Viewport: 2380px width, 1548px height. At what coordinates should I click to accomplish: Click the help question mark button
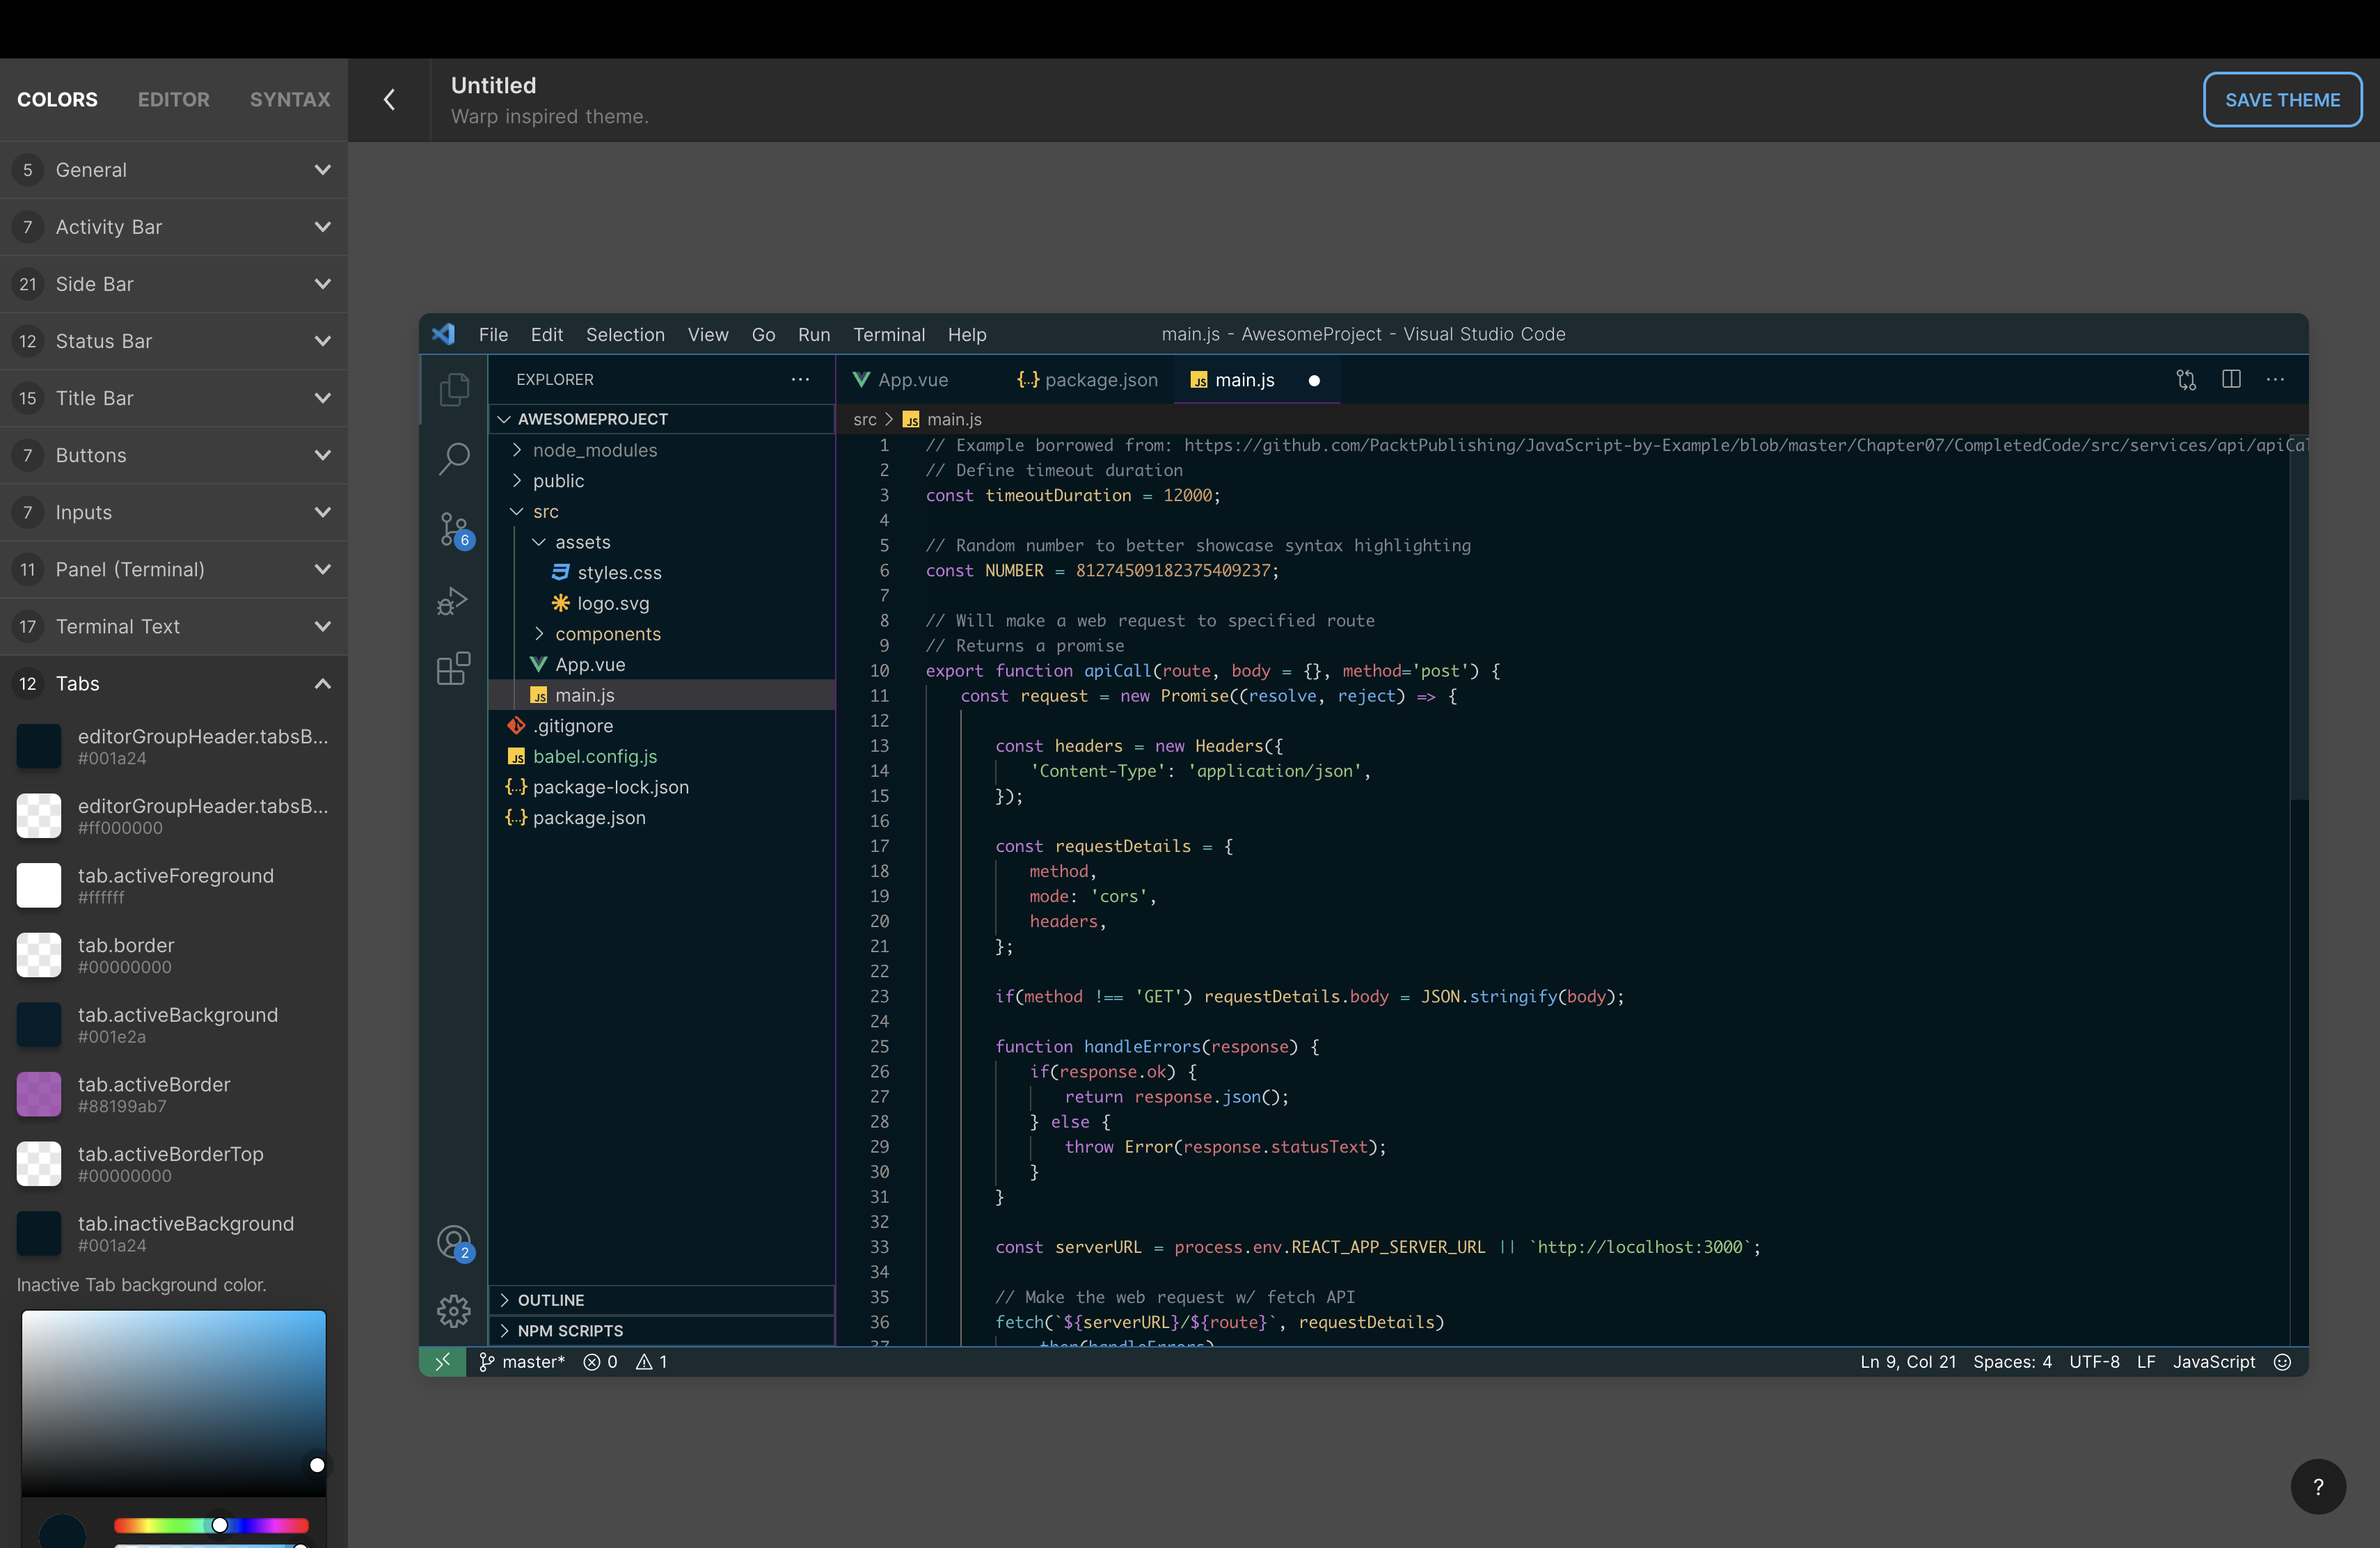click(x=2318, y=1487)
